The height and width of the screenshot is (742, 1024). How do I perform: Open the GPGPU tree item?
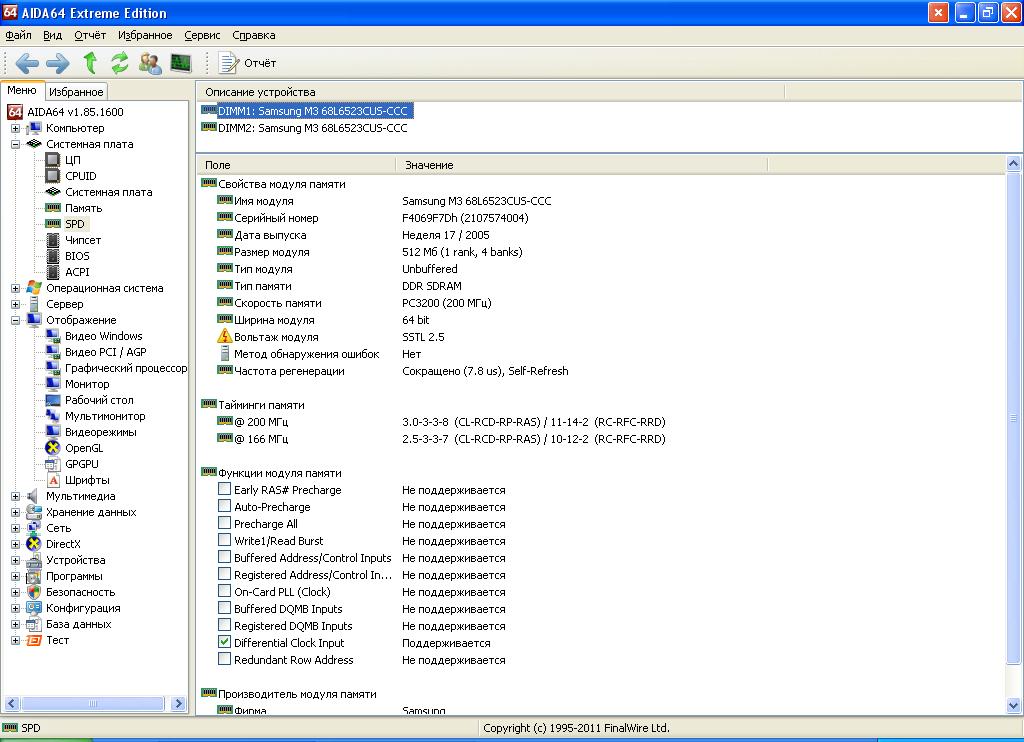point(82,464)
